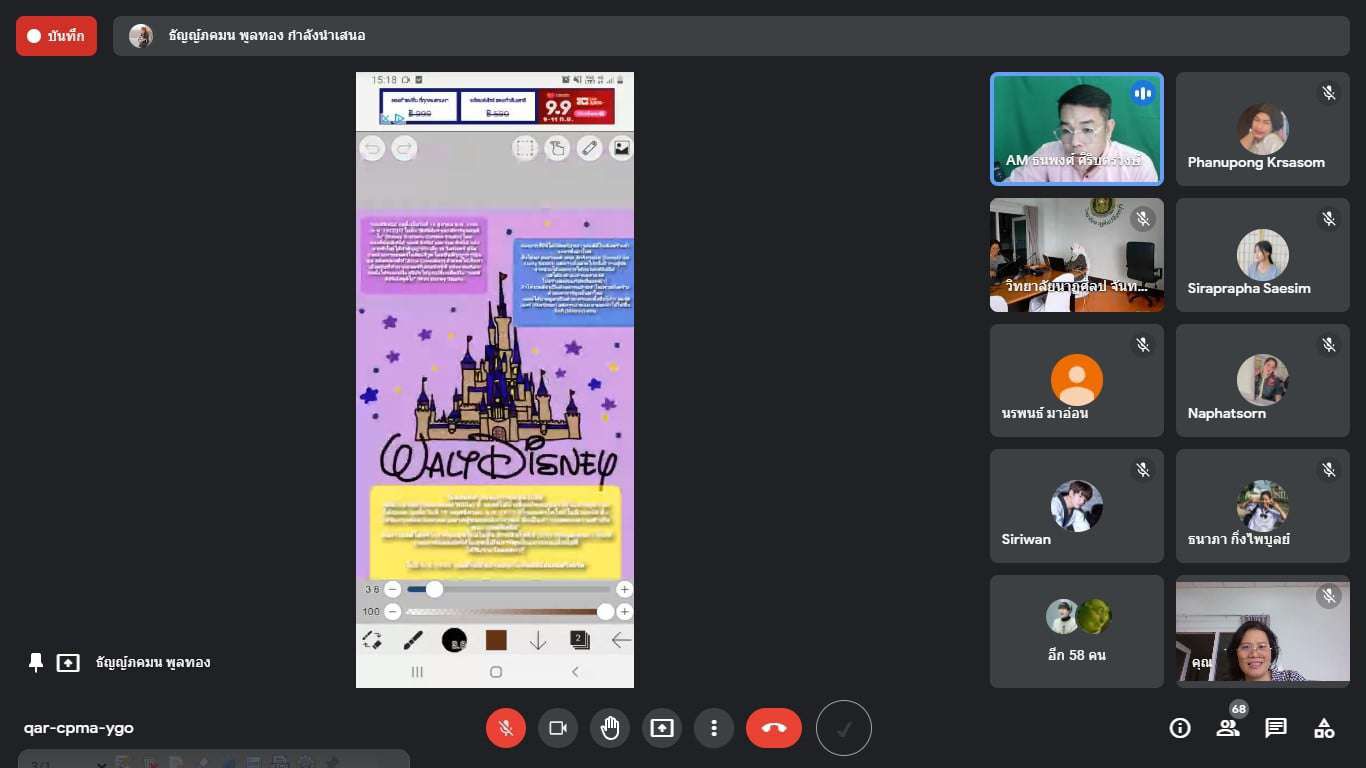
Task: Click the brush size slider handle
Action: pyautogui.click(x=434, y=589)
